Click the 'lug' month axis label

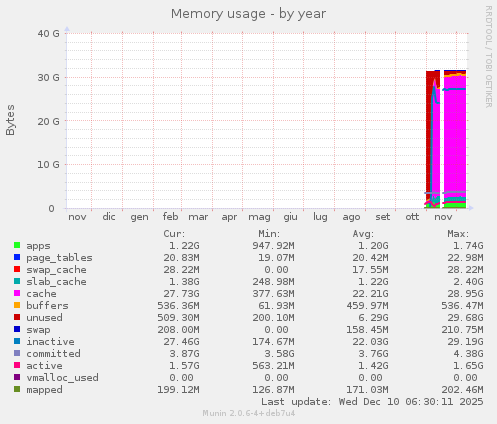click(x=320, y=218)
